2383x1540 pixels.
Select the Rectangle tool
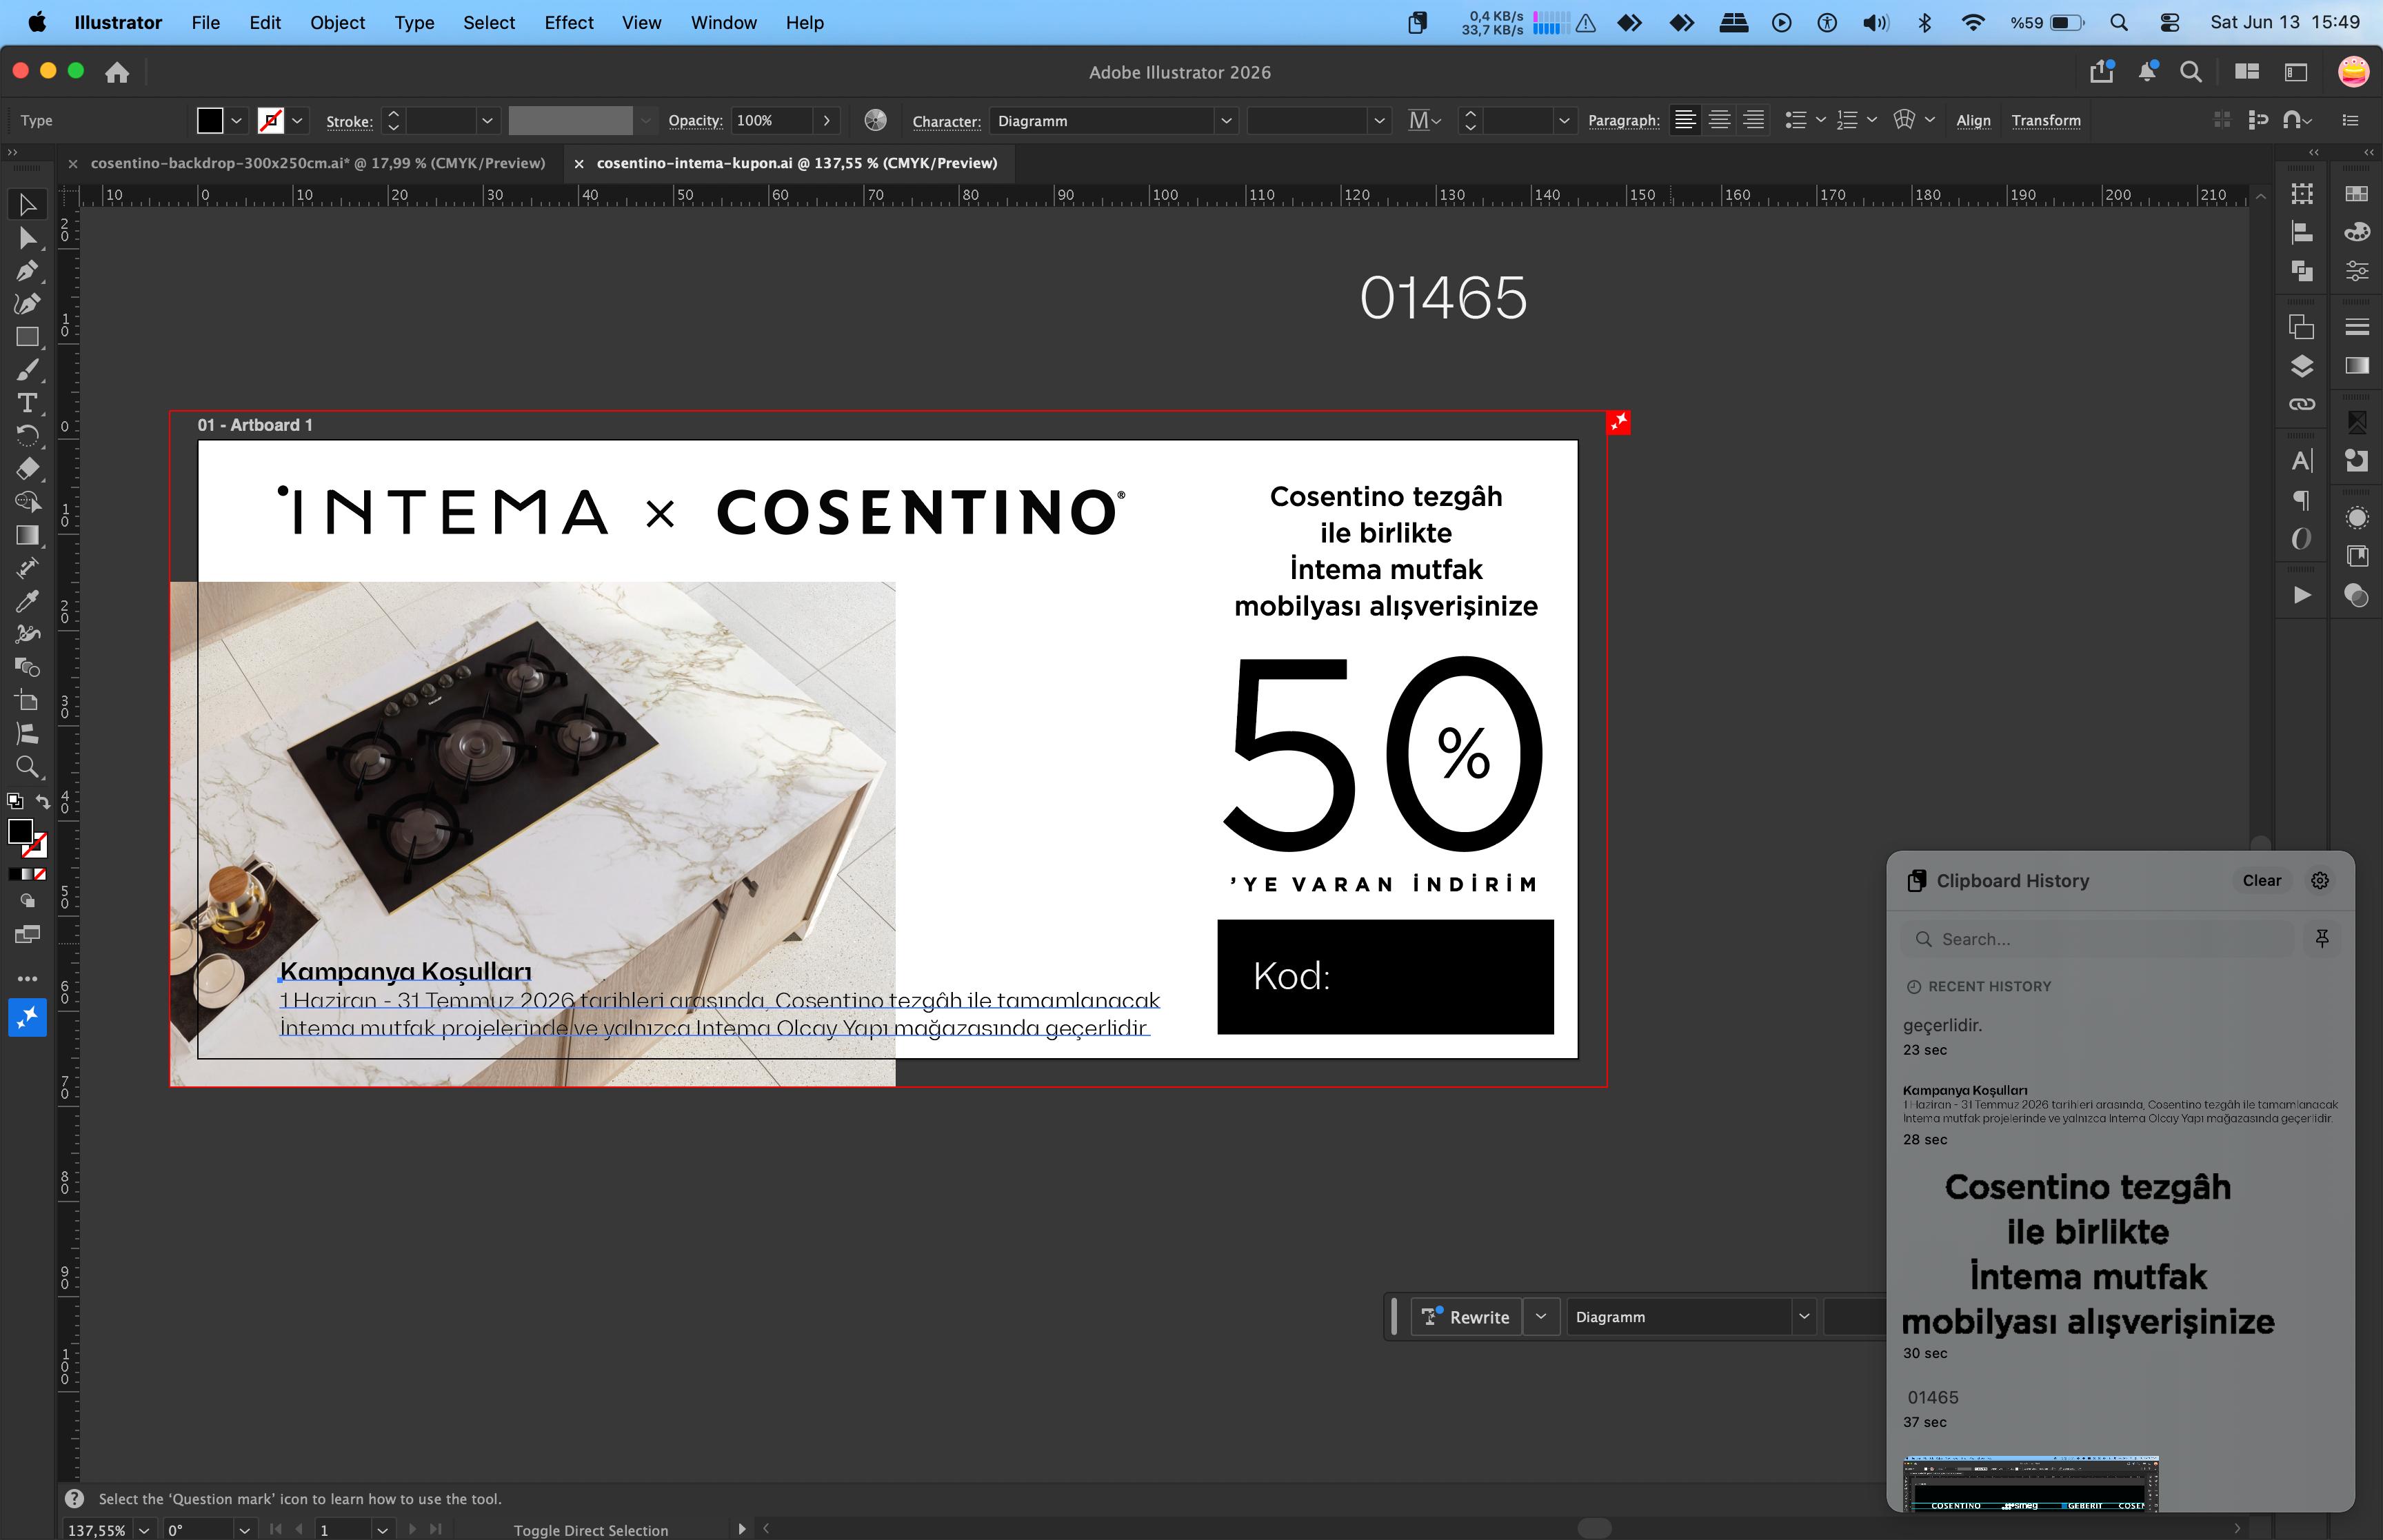(27, 337)
